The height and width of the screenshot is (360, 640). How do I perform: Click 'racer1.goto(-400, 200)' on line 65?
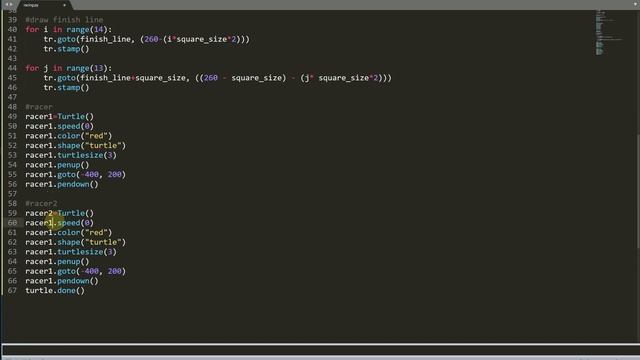coord(76,271)
